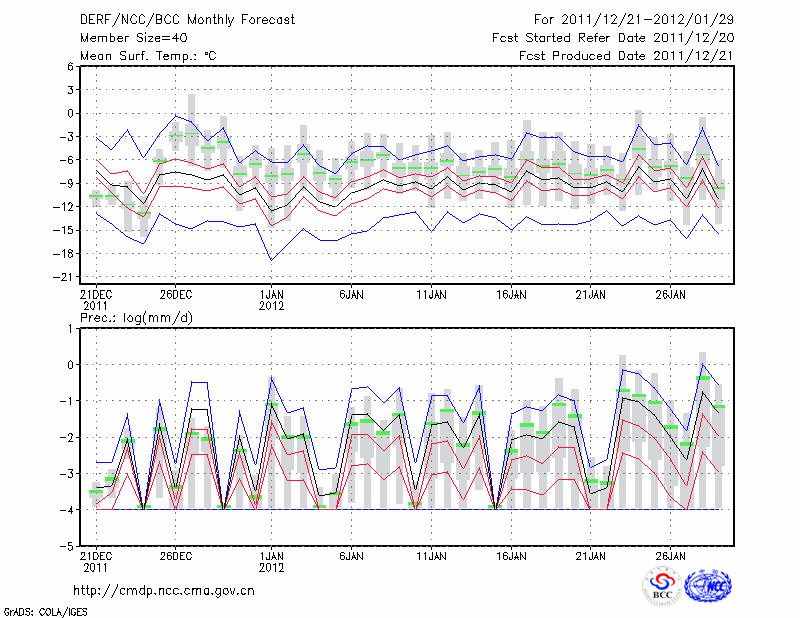
Task: Click 26DEC on the temperature chart axis
Action: pos(175,295)
